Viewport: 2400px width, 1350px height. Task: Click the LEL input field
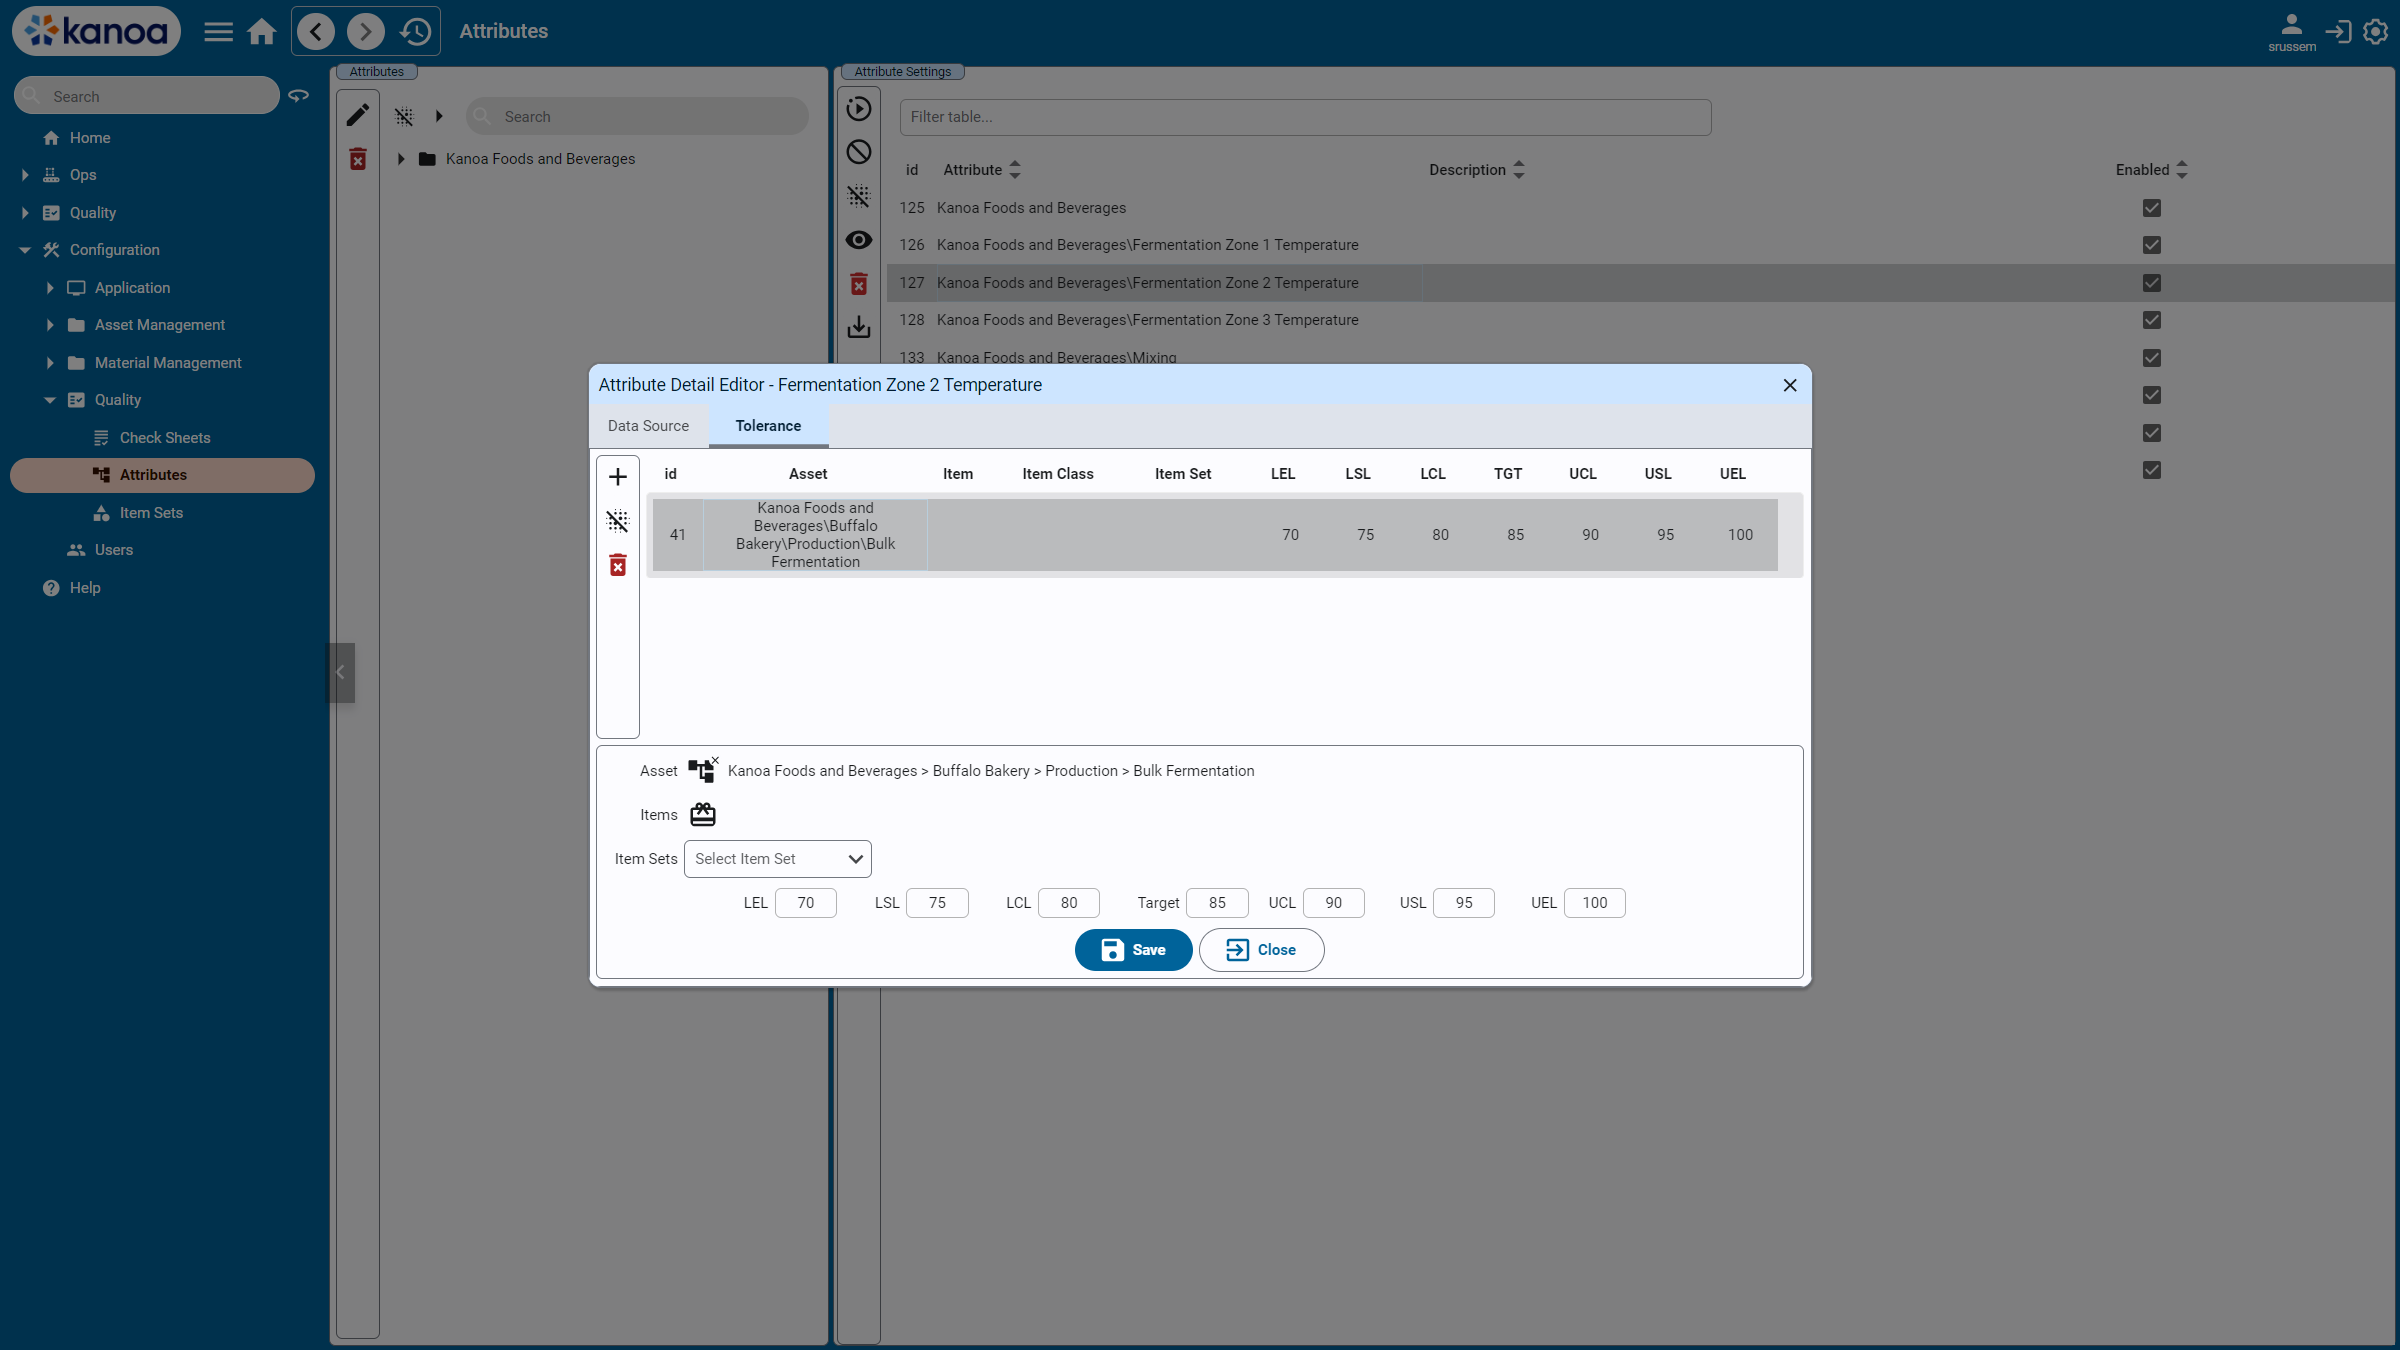point(806,903)
